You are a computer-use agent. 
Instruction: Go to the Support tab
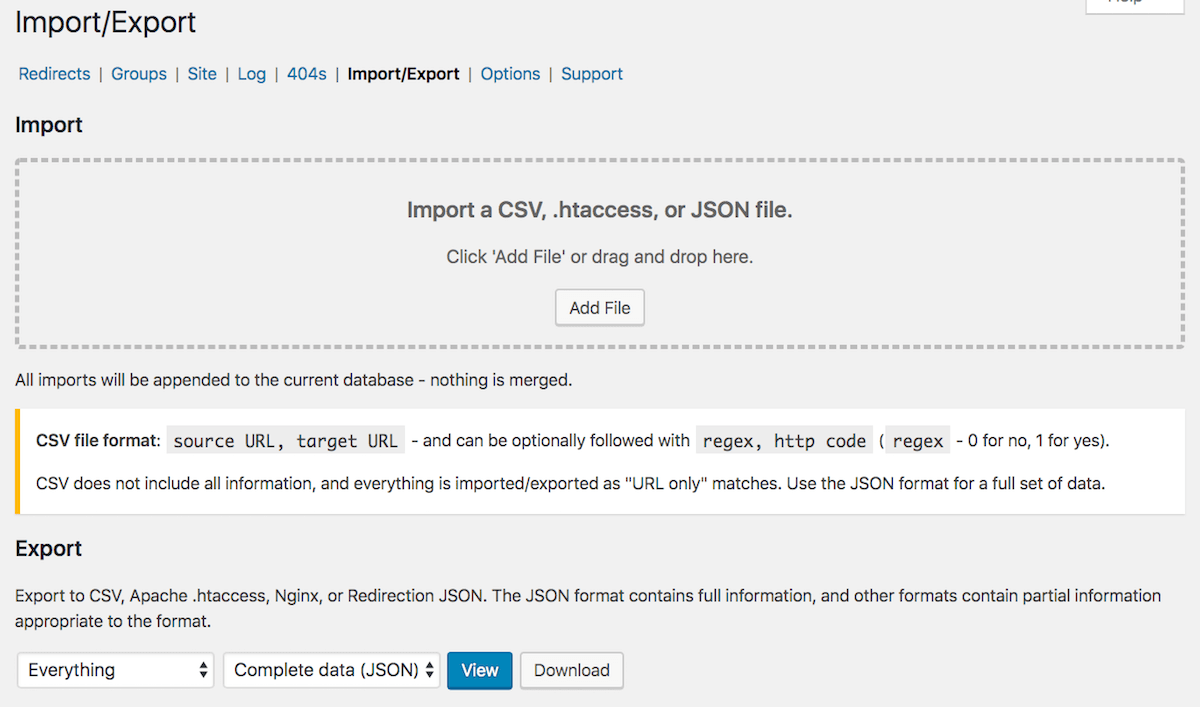[592, 74]
